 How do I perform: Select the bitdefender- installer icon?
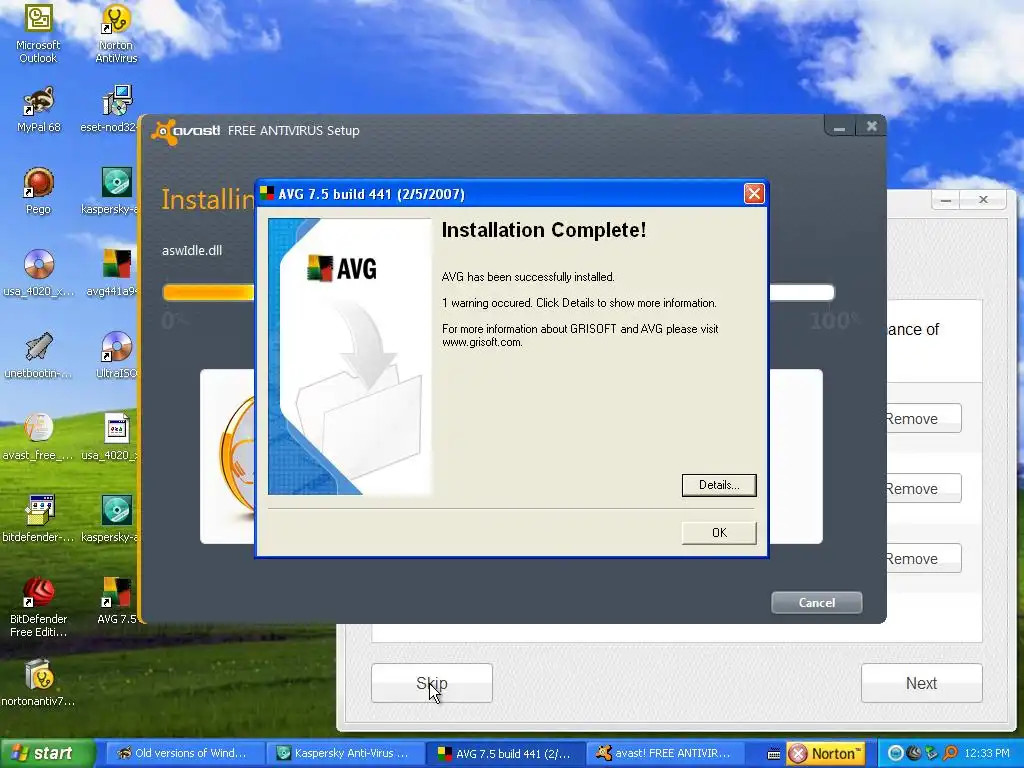pos(39,510)
